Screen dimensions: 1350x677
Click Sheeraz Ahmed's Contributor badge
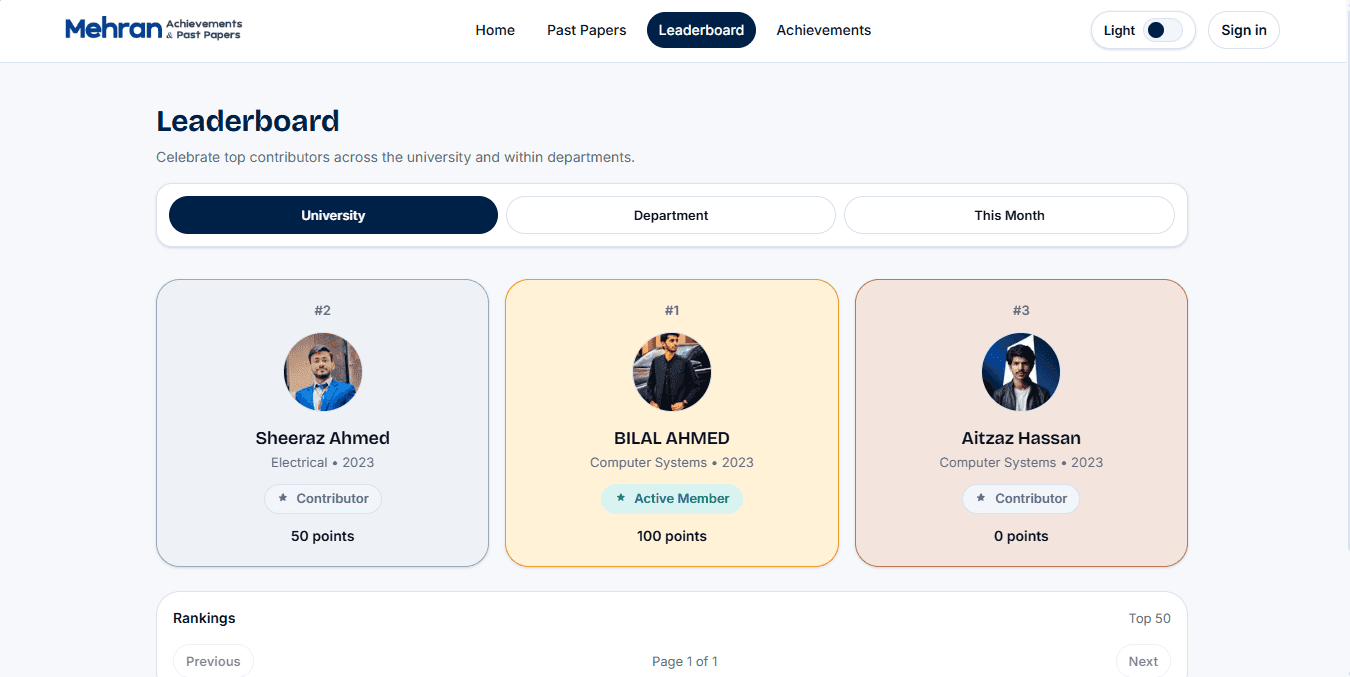(323, 499)
